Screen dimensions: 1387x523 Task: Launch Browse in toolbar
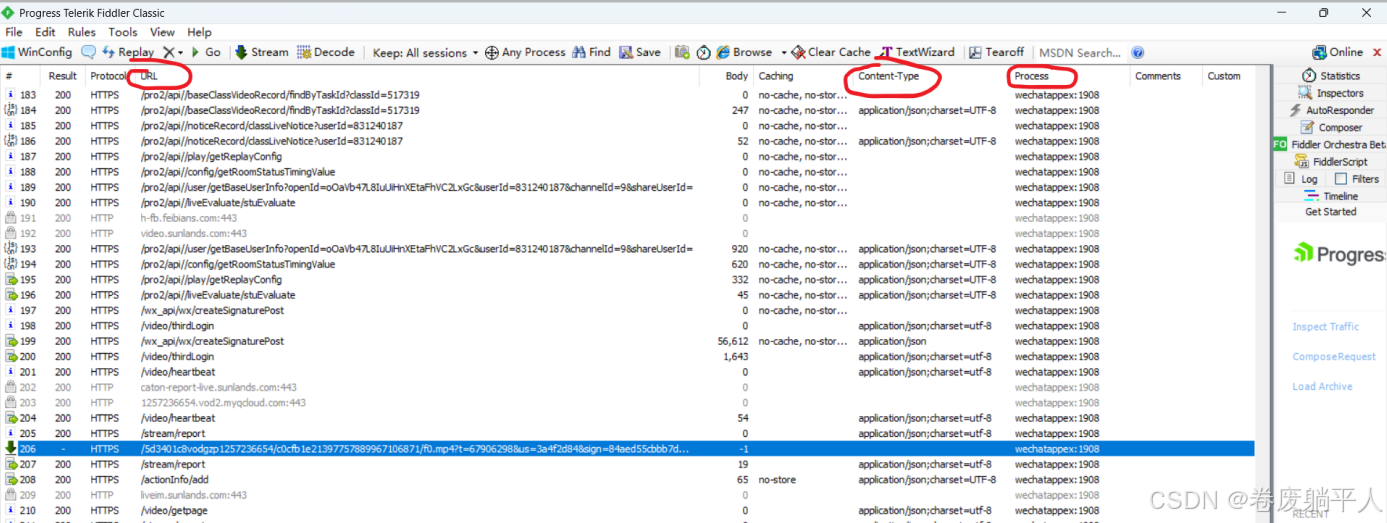(x=744, y=52)
